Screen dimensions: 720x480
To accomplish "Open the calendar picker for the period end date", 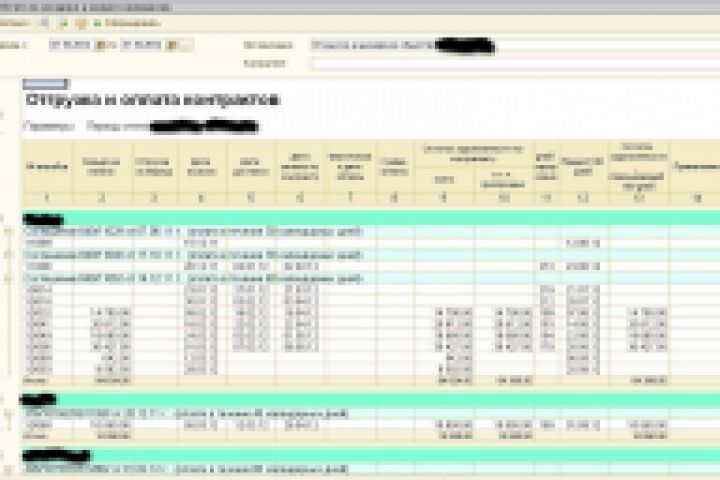I will coord(172,45).
